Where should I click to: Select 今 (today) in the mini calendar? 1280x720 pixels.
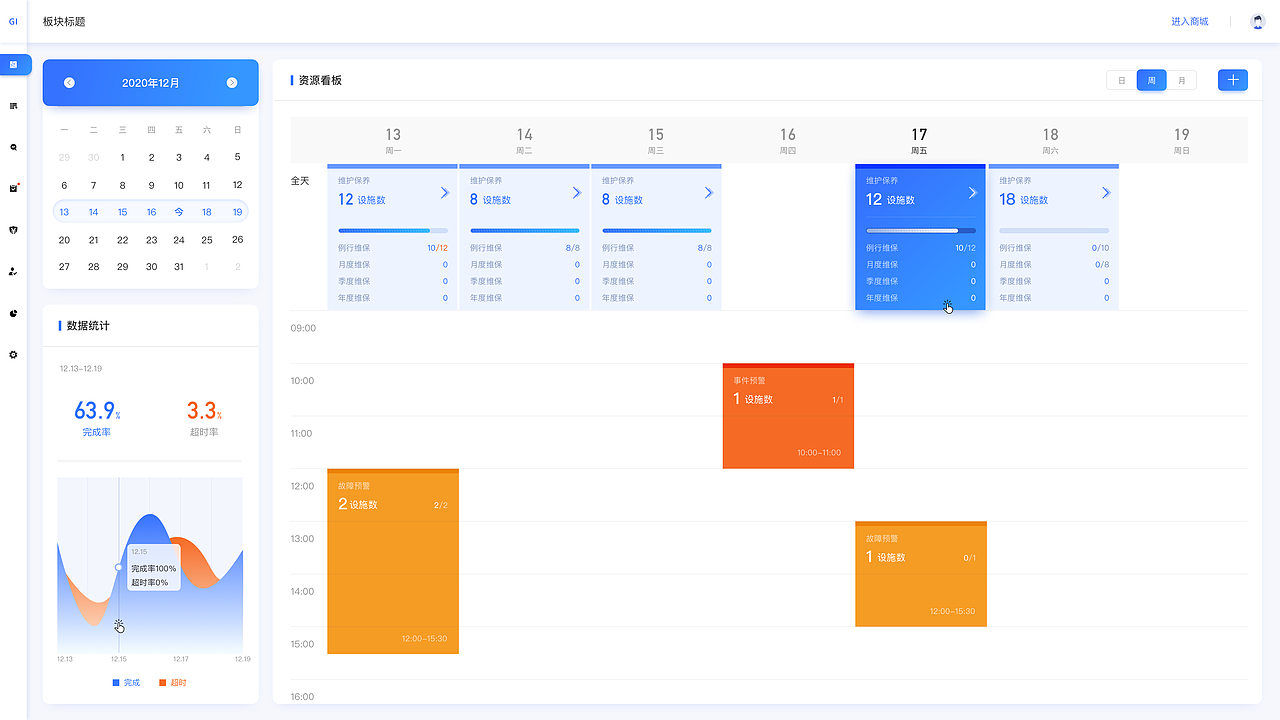pyautogui.click(x=179, y=212)
